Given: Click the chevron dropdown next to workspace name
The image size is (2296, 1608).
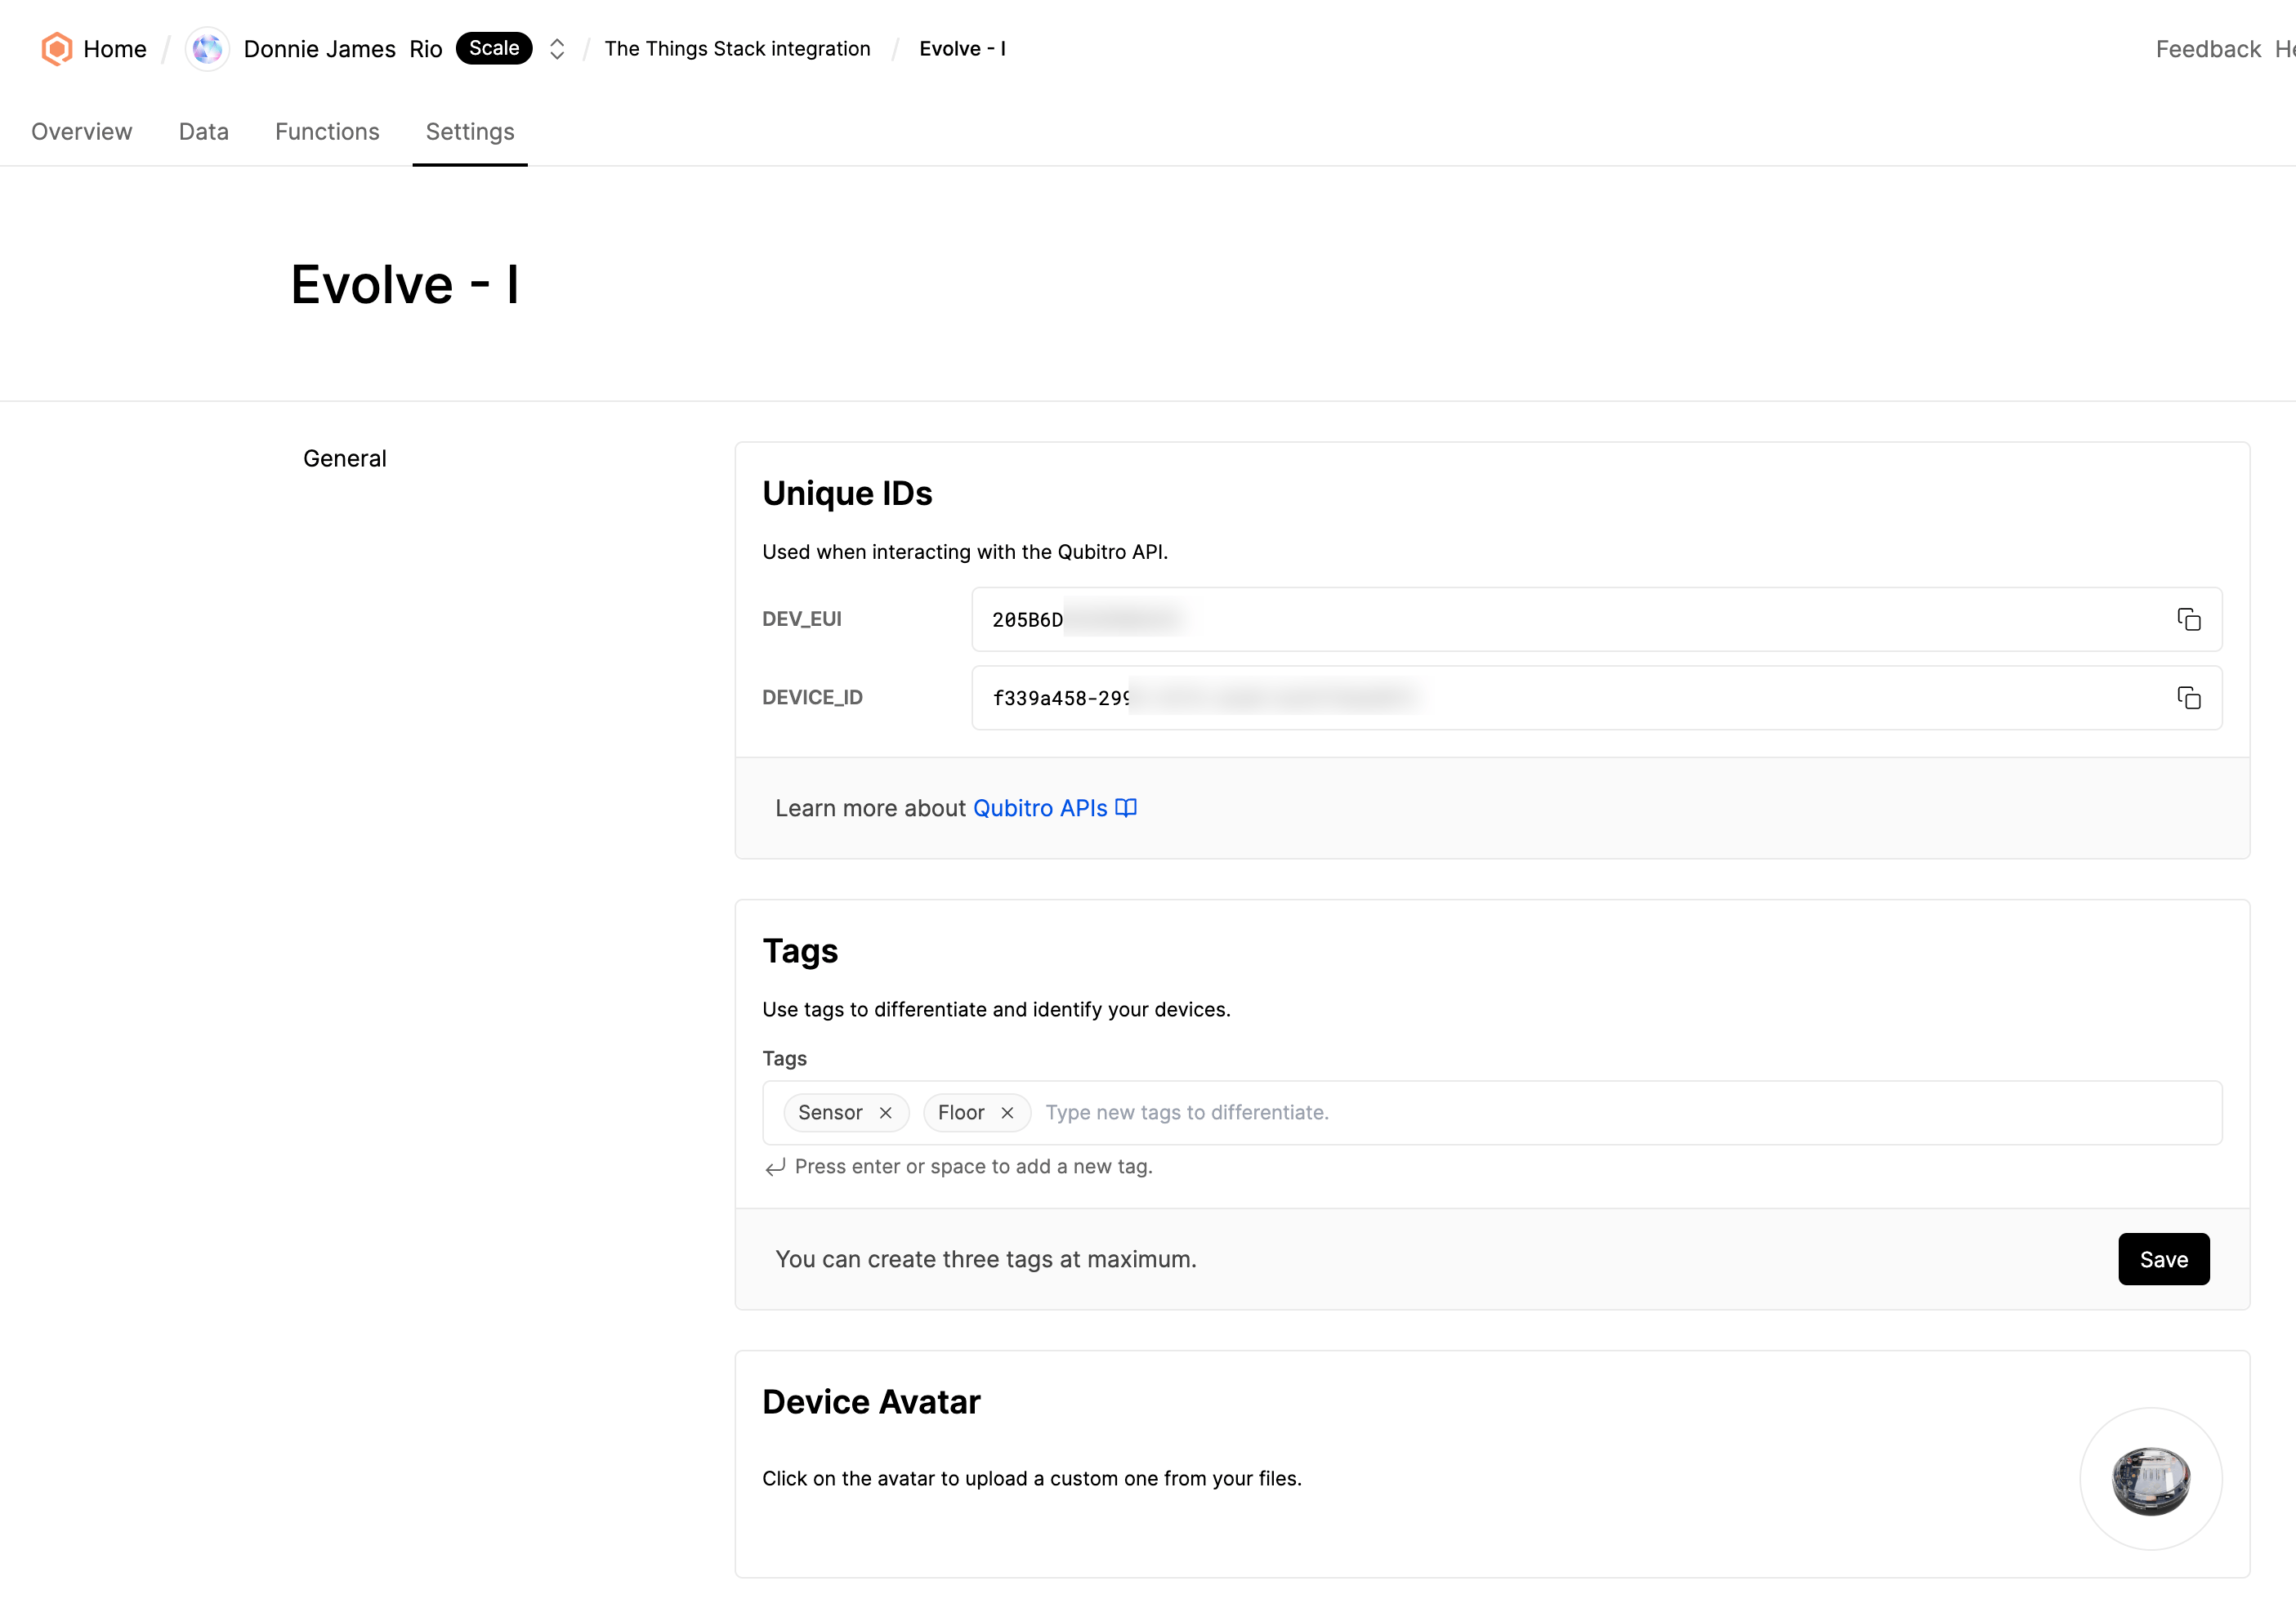Looking at the screenshot, I should [556, 47].
